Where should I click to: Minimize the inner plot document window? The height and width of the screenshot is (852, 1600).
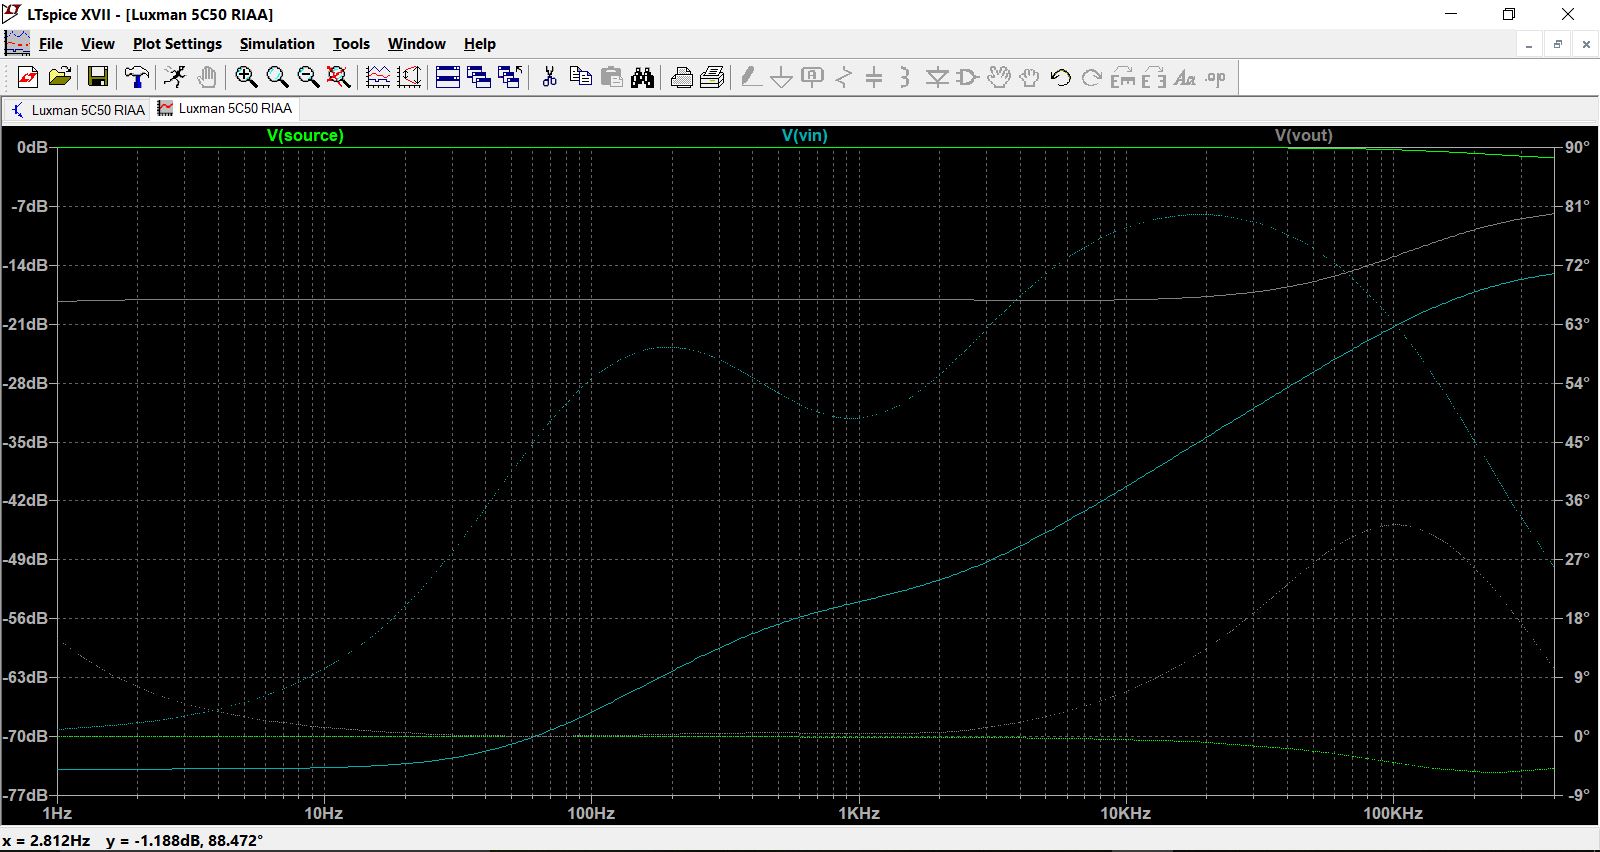click(x=1529, y=44)
